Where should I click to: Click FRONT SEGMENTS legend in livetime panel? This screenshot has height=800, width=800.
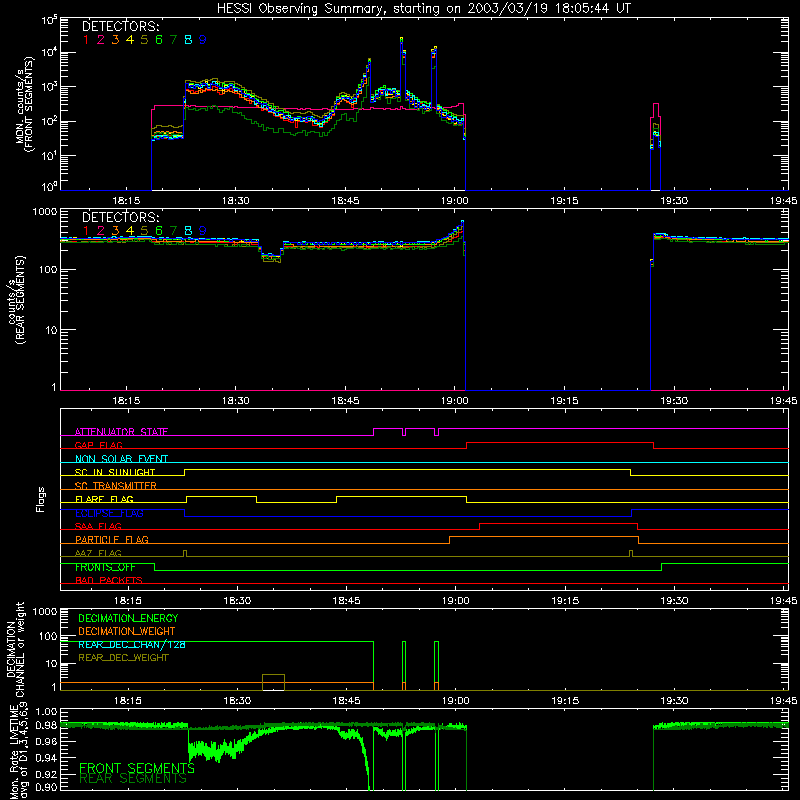(x=137, y=768)
